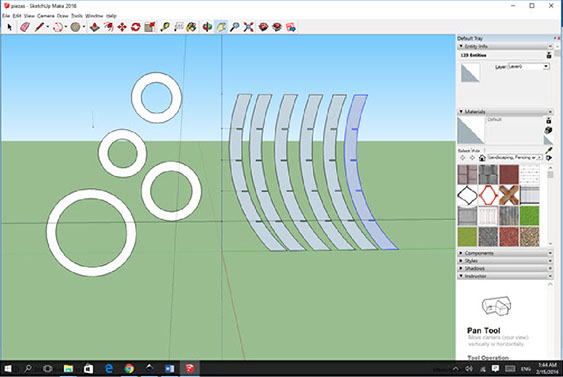Click the eyedropper Sample Paint icon
This screenshot has width=563, height=377.
coord(549,150)
